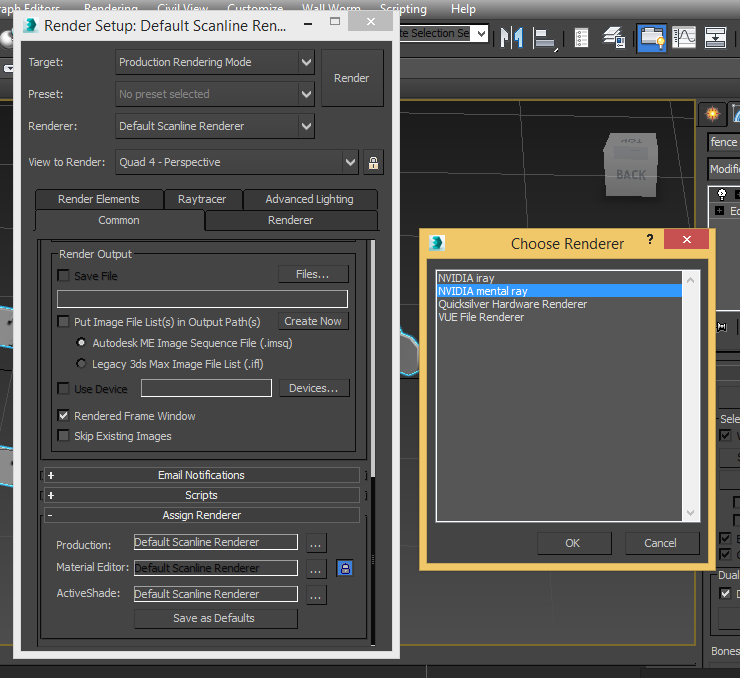The width and height of the screenshot is (740, 678).
Task: Toggle the Ribbon icon in toolbar
Action: (652, 38)
